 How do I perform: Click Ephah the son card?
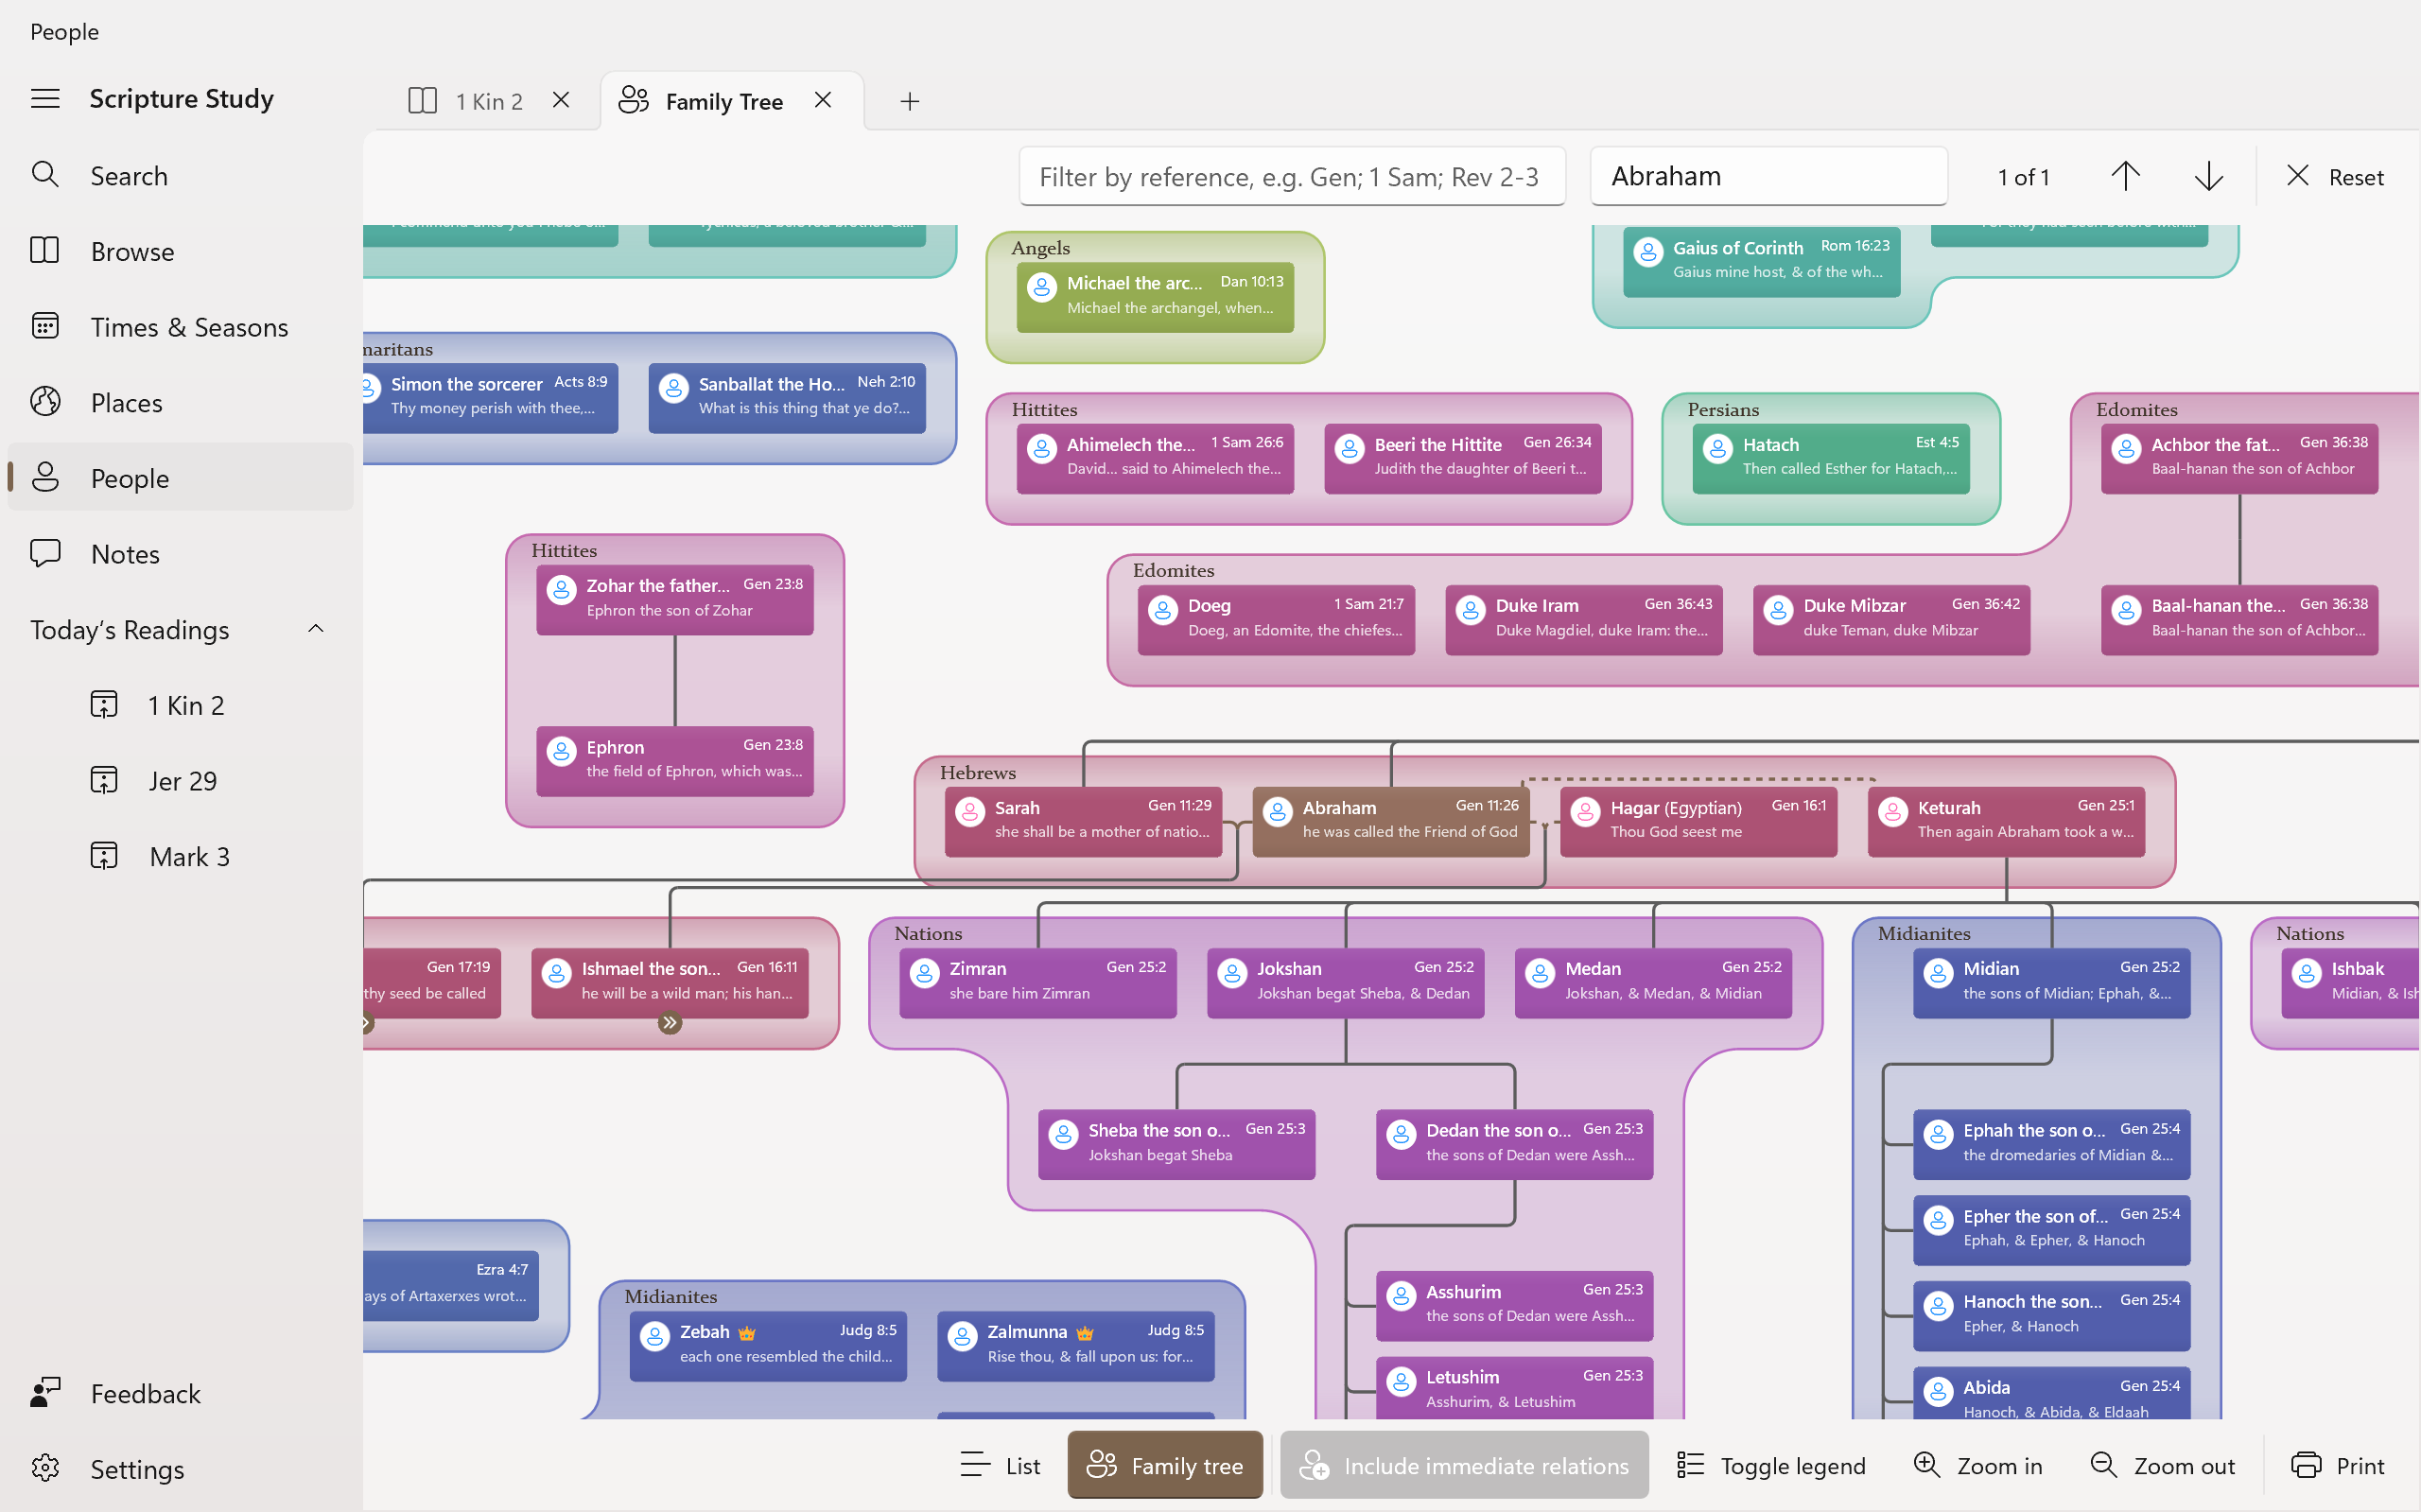pyautogui.click(x=2052, y=1145)
